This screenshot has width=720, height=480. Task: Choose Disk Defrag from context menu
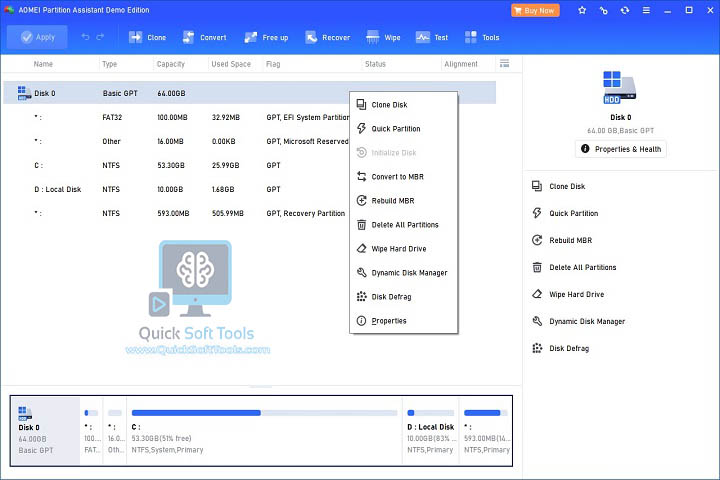pyautogui.click(x=403, y=297)
